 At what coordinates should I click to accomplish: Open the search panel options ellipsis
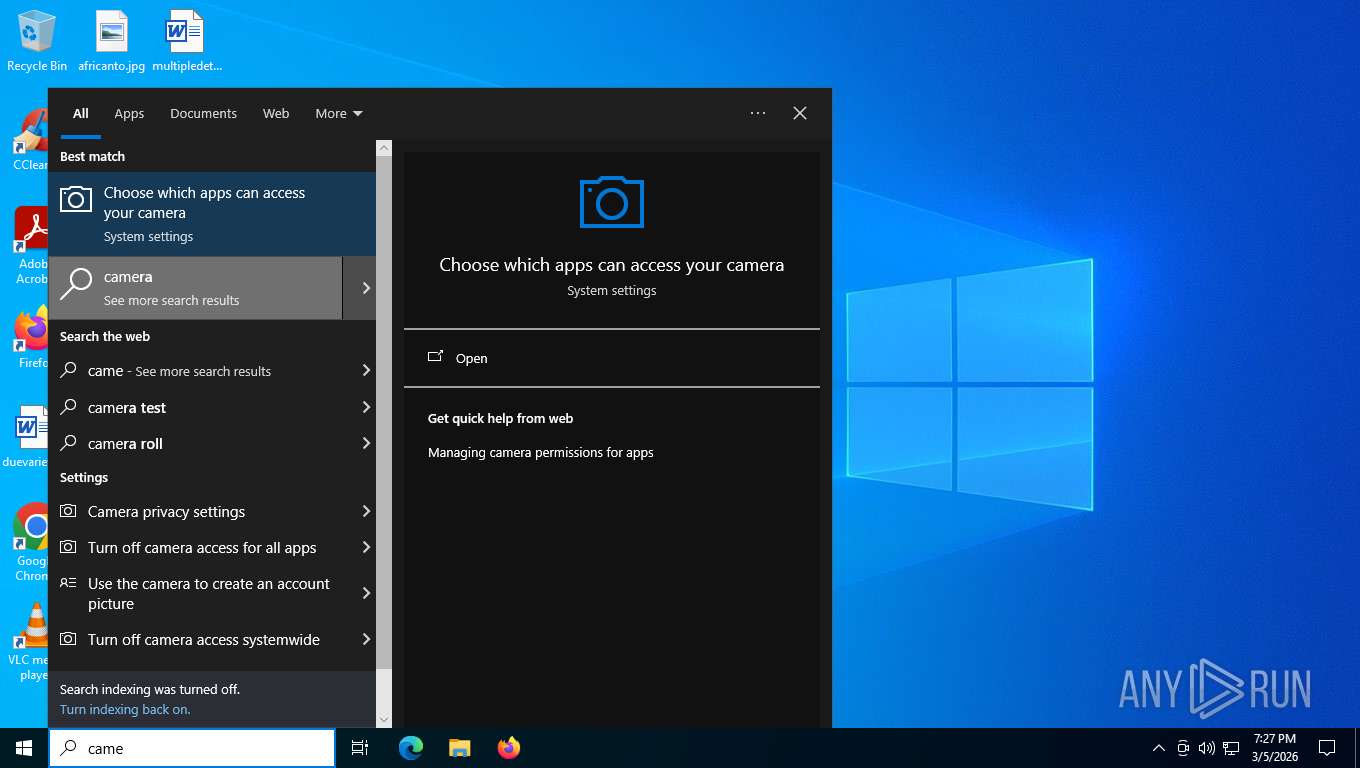point(758,113)
